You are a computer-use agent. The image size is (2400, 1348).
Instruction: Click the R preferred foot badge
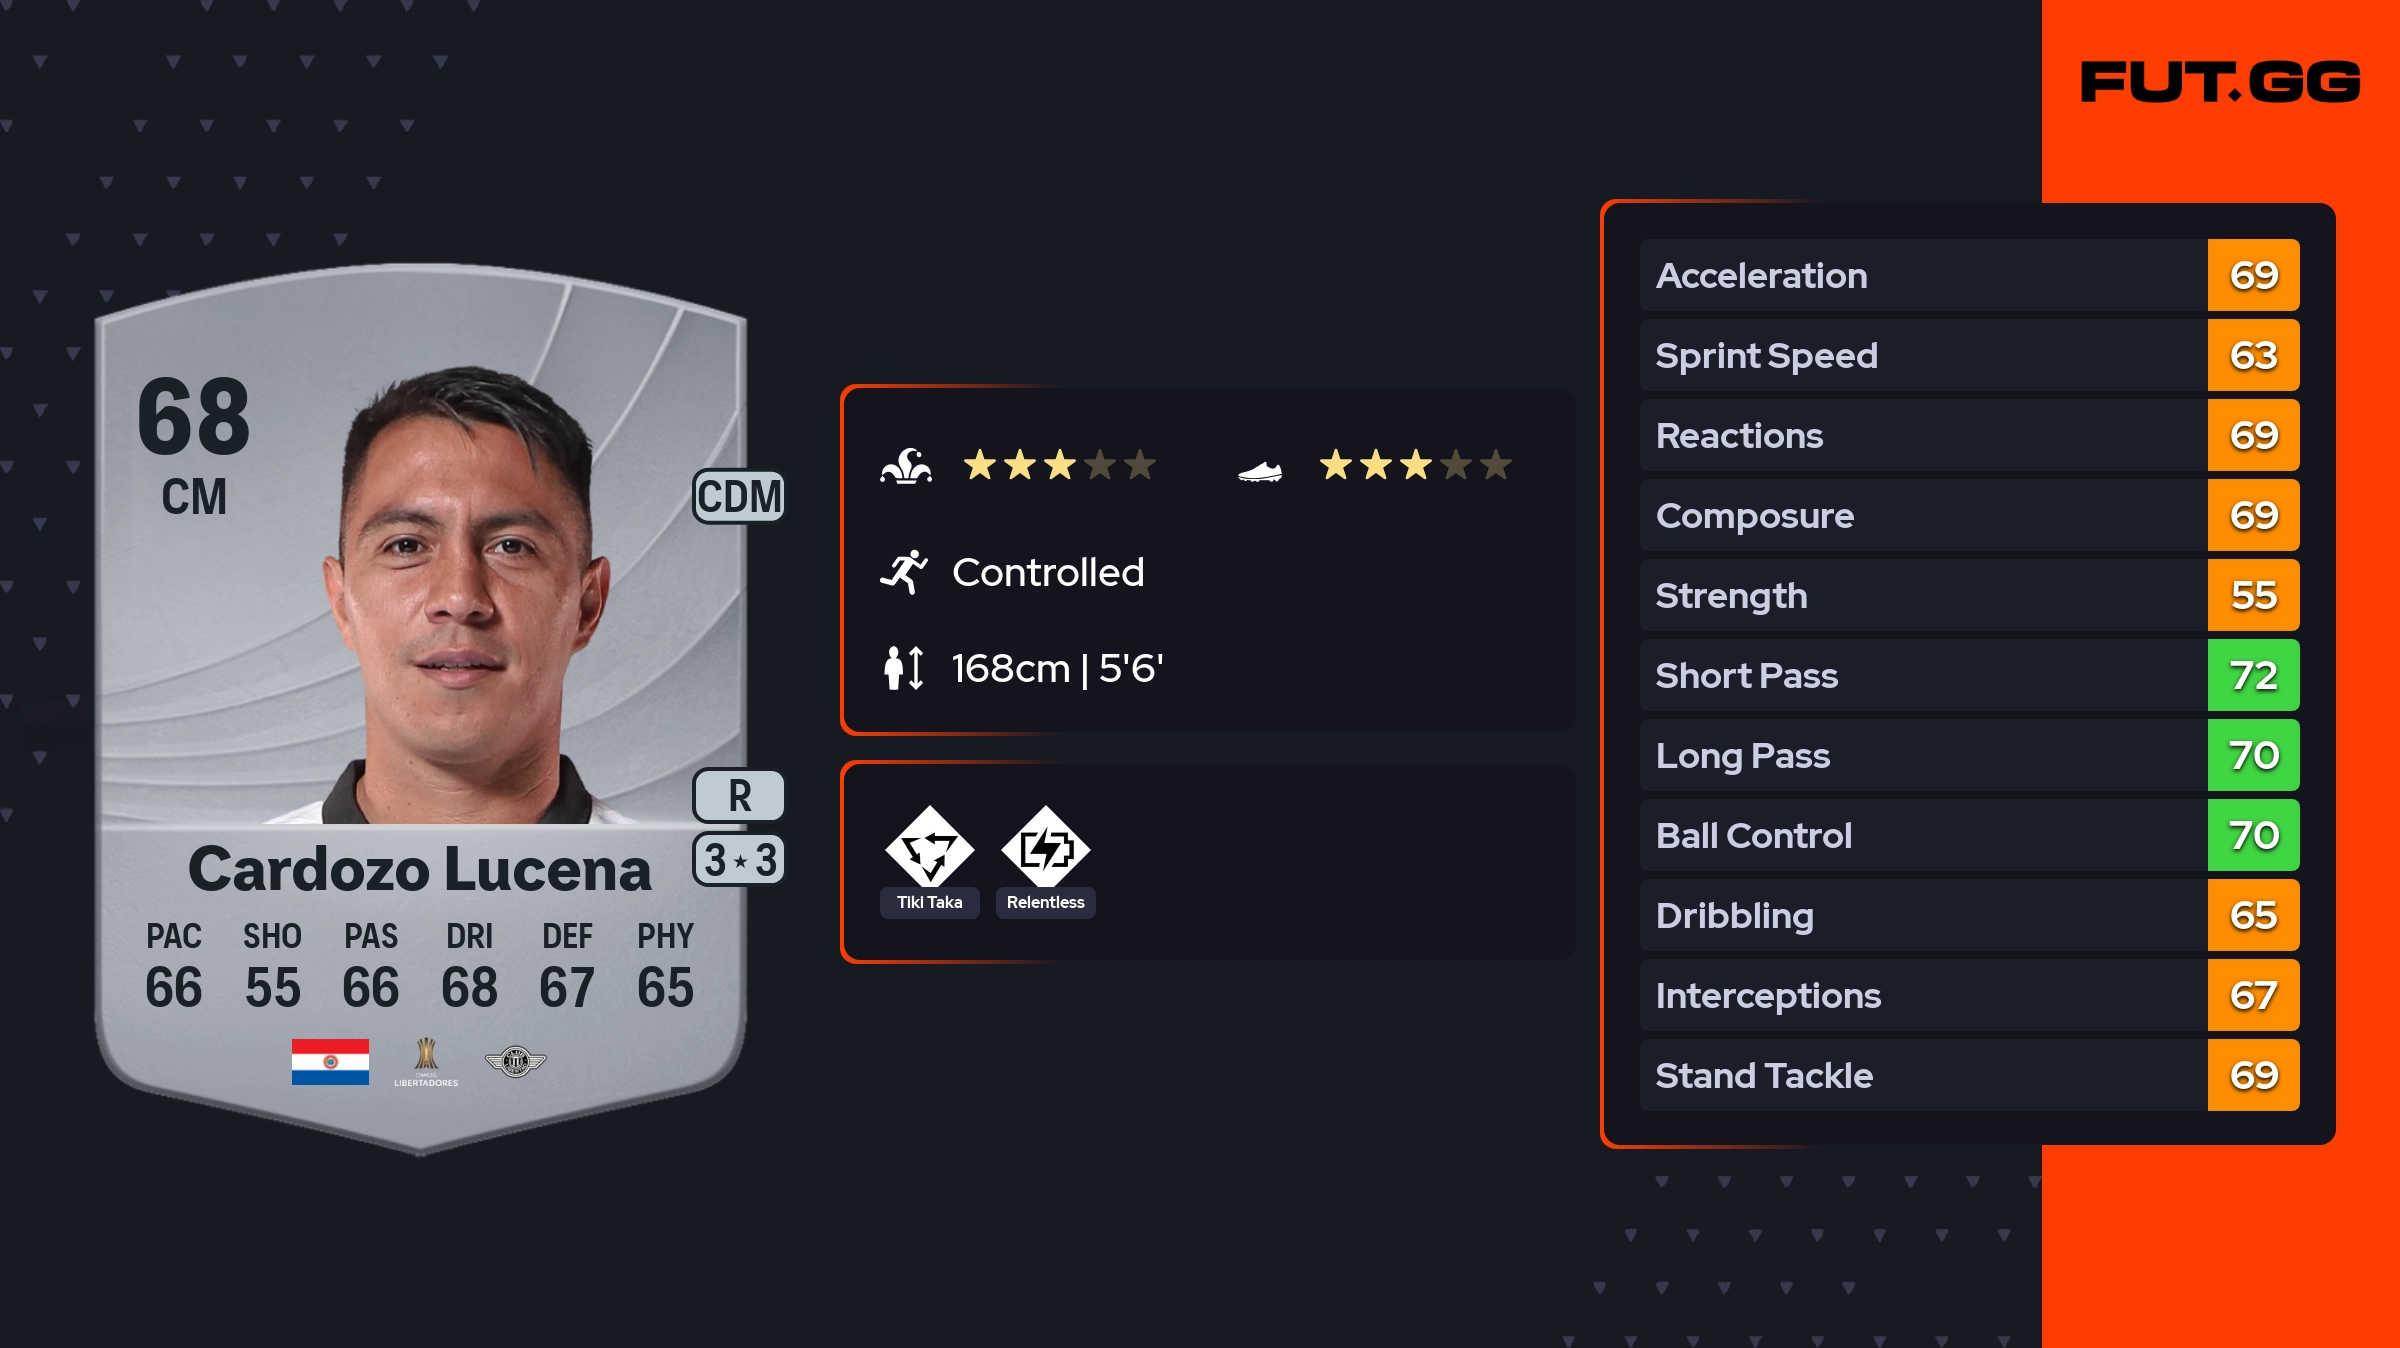click(x=739, y=796)
